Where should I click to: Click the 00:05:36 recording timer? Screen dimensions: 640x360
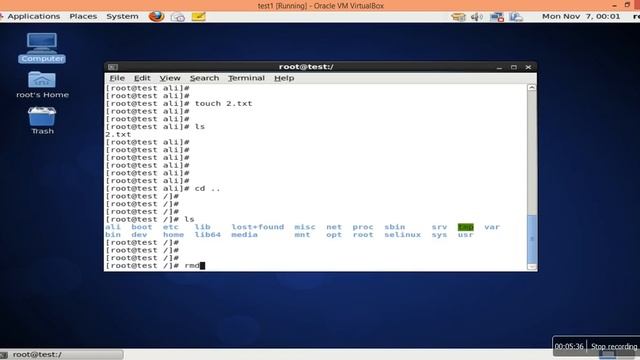(x=569, y=347)
